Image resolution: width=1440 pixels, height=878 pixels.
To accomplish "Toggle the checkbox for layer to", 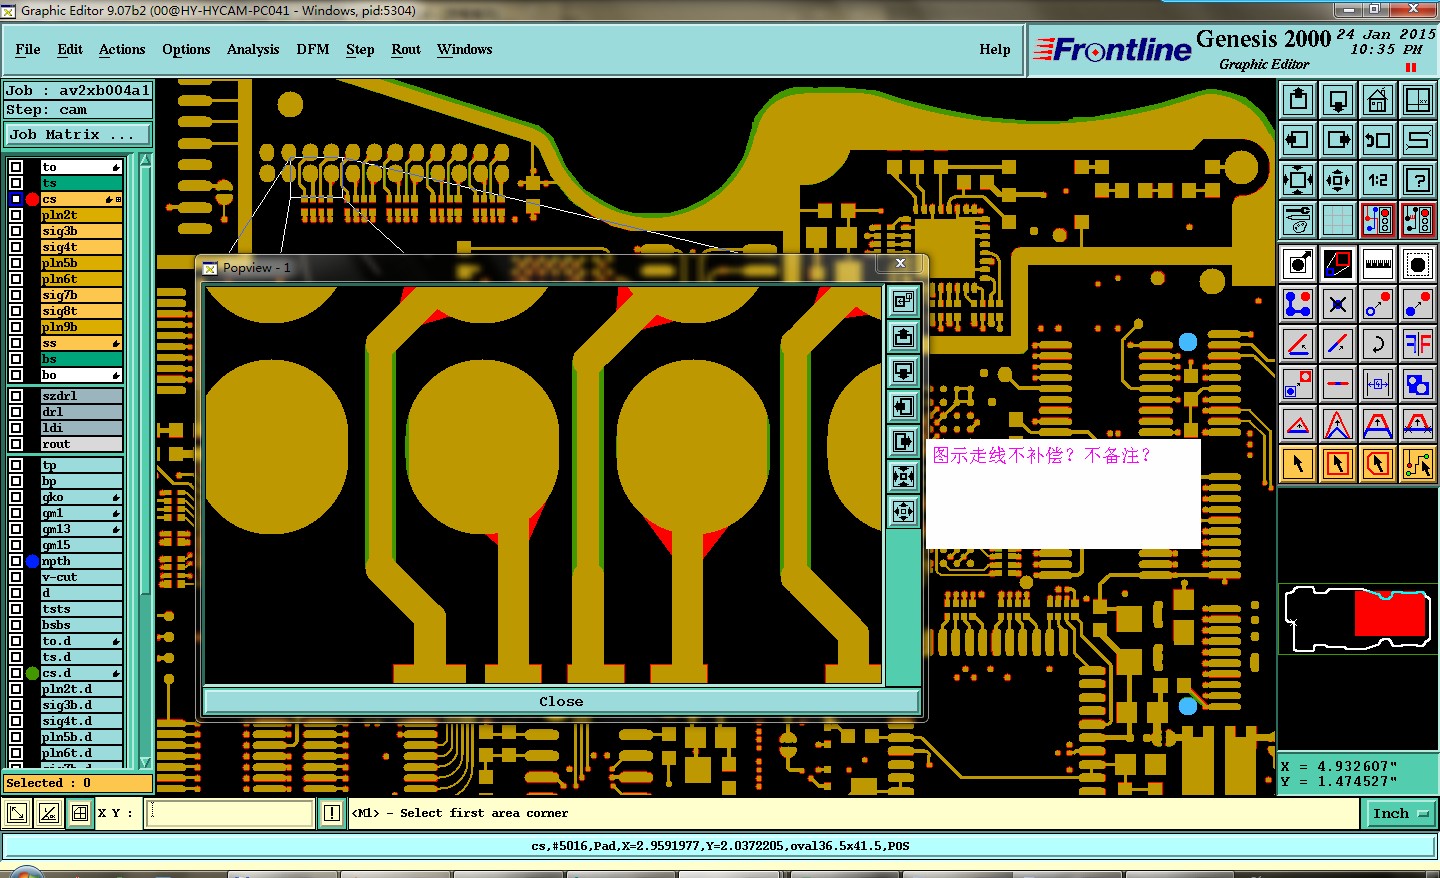I will click(16, 167).
